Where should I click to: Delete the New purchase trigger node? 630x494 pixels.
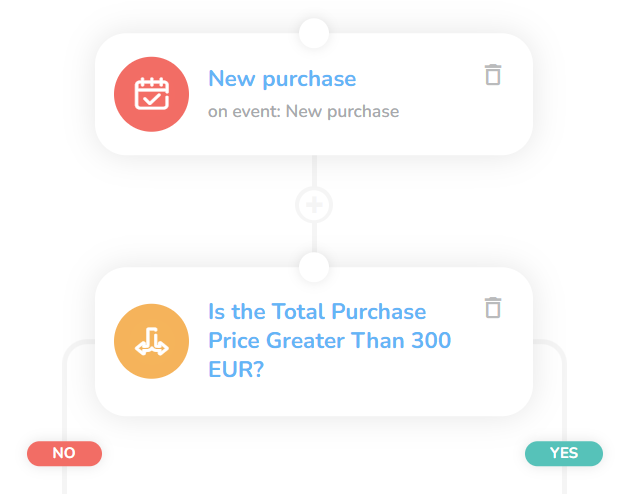(493, 75)
